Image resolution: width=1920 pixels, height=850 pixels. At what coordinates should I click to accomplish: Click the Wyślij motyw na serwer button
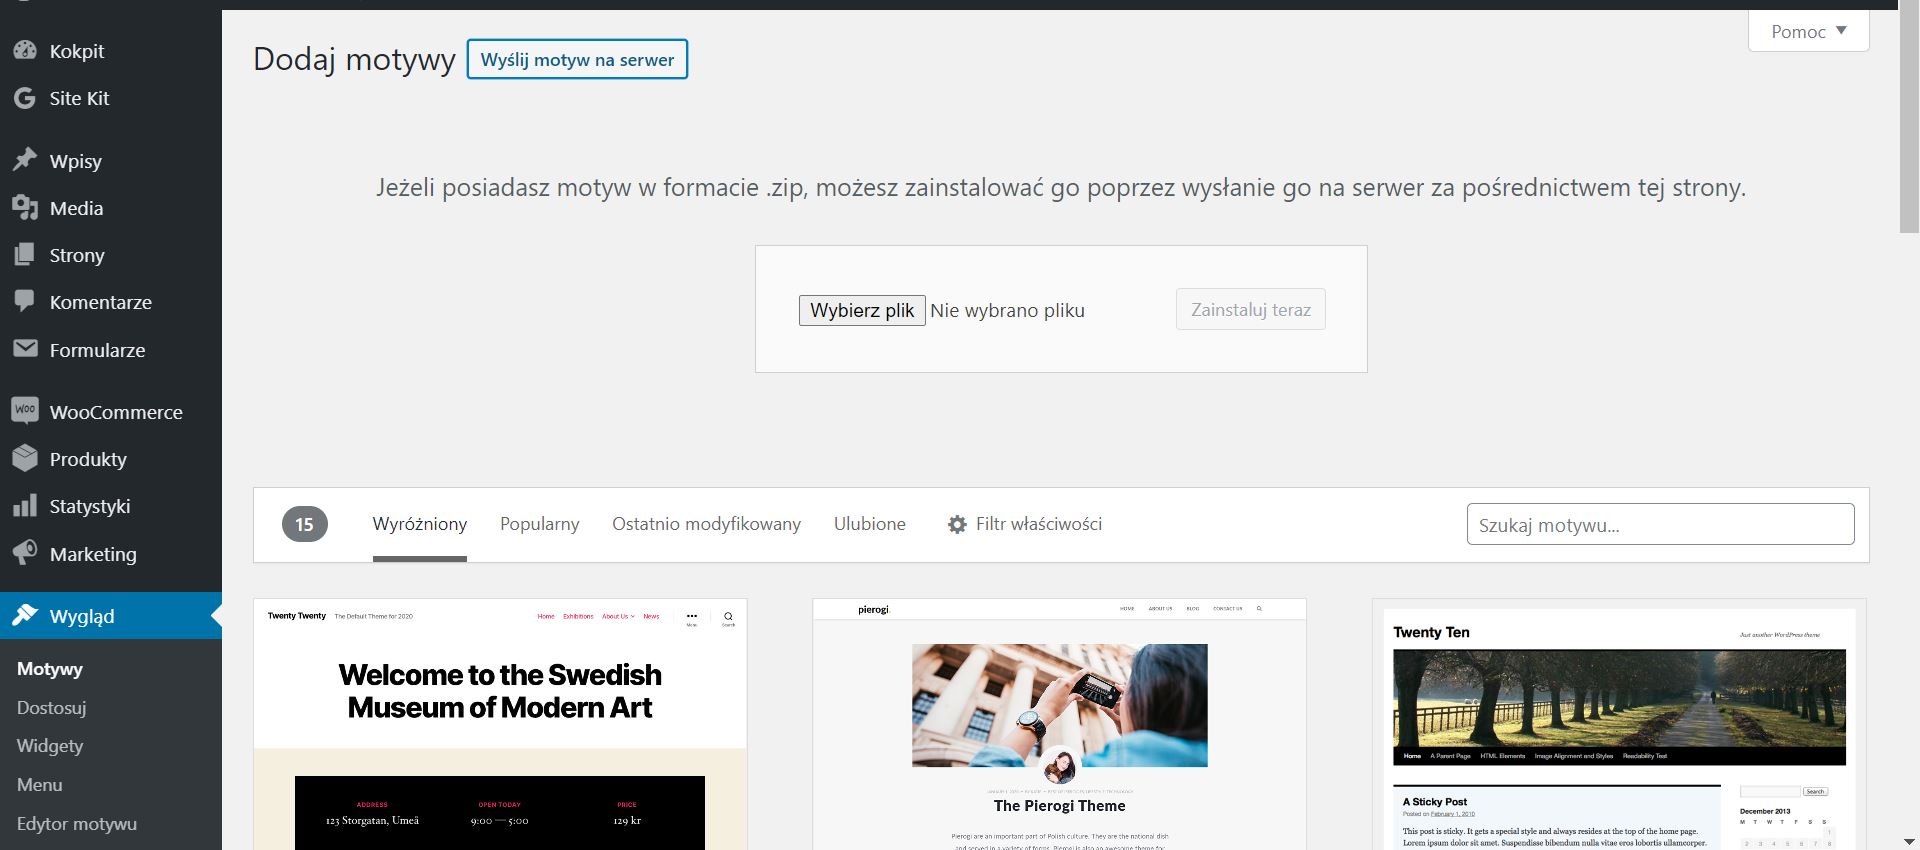pyautogui.click(x=577, y=59)
